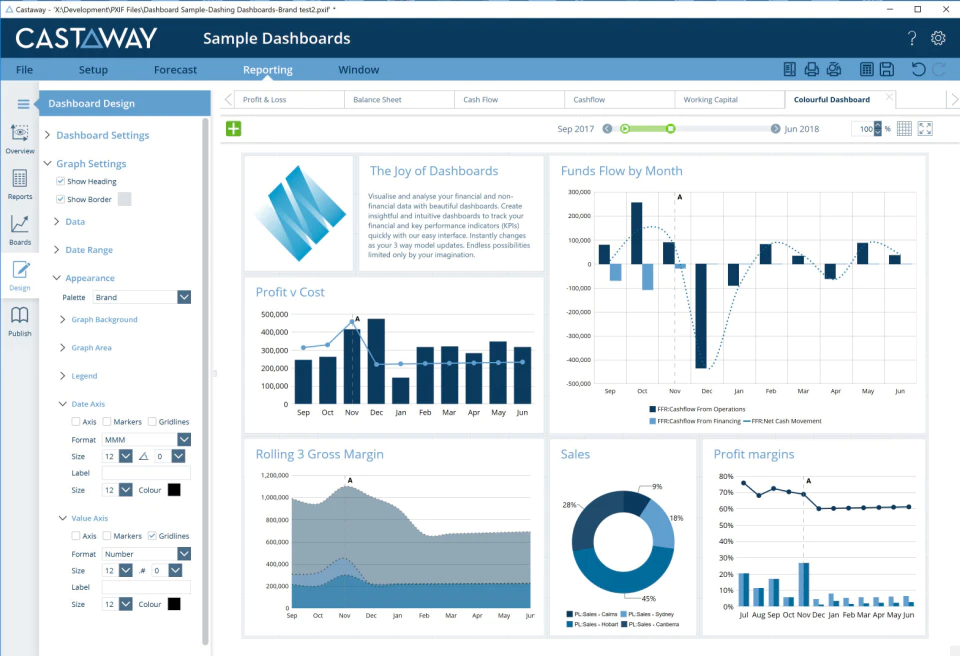Open the Boards sidebar icon
Viewport: 960px width, 656px height.
(x=20, y=230)
